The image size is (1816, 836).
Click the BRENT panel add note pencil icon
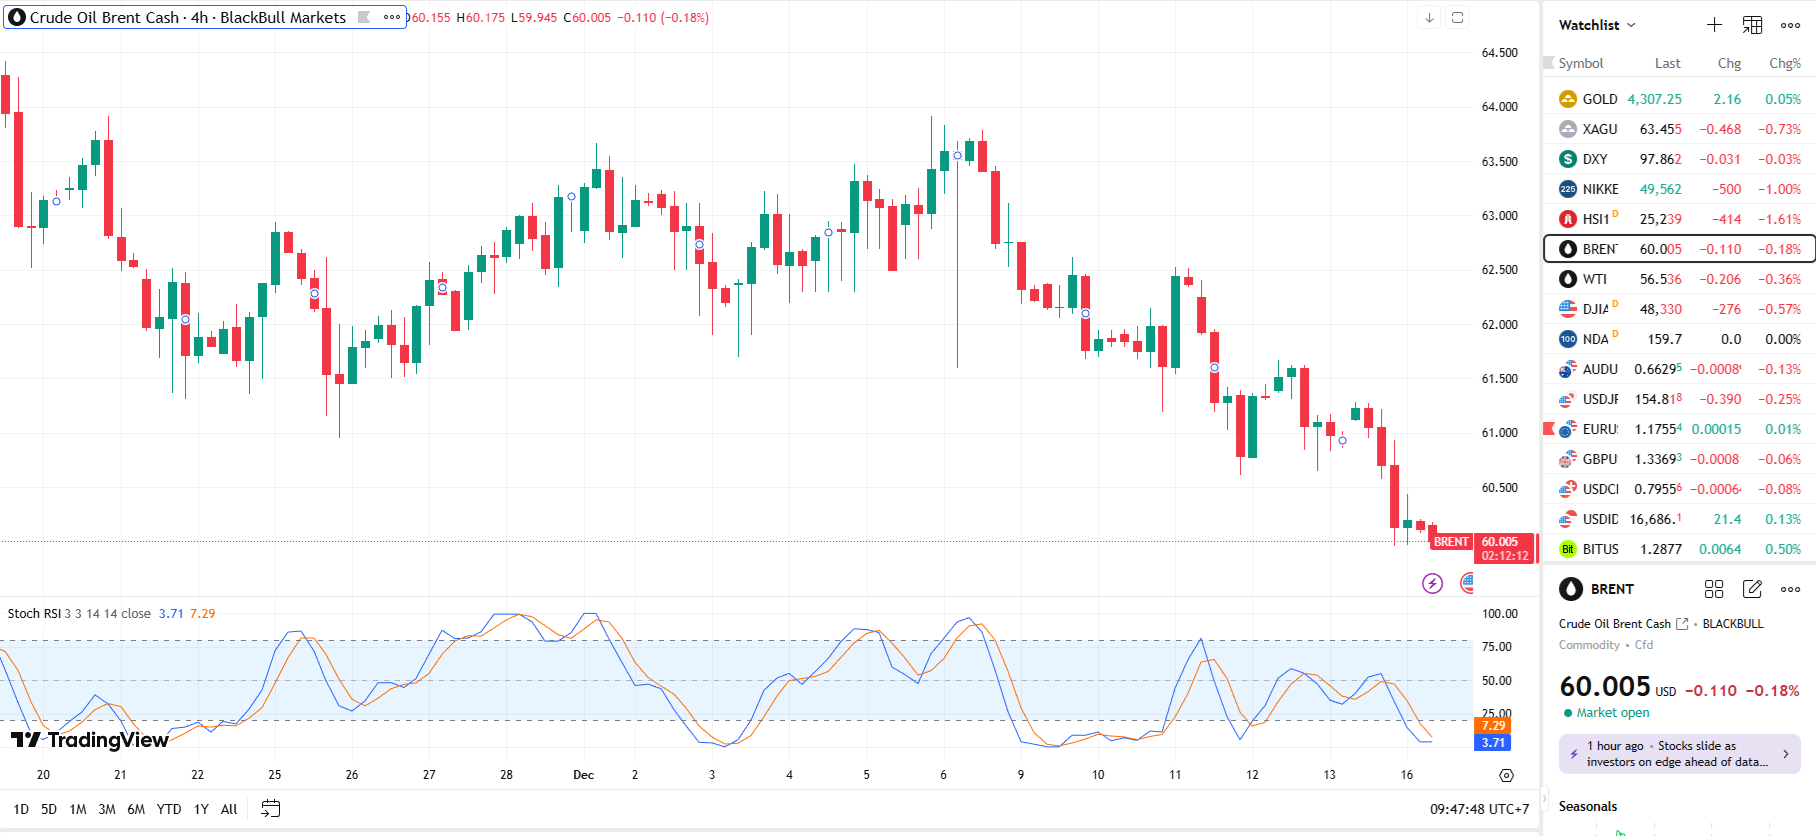pos(1752,589)
